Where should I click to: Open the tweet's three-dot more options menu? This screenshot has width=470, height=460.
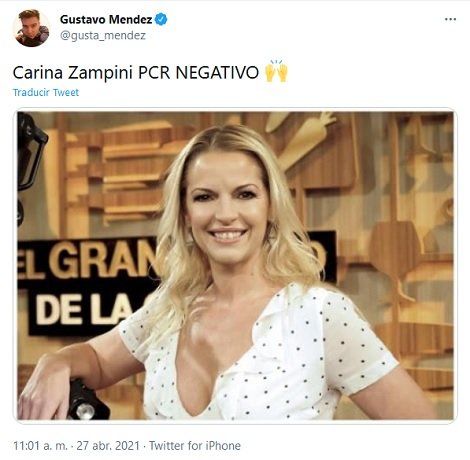(x=450, y=19)
